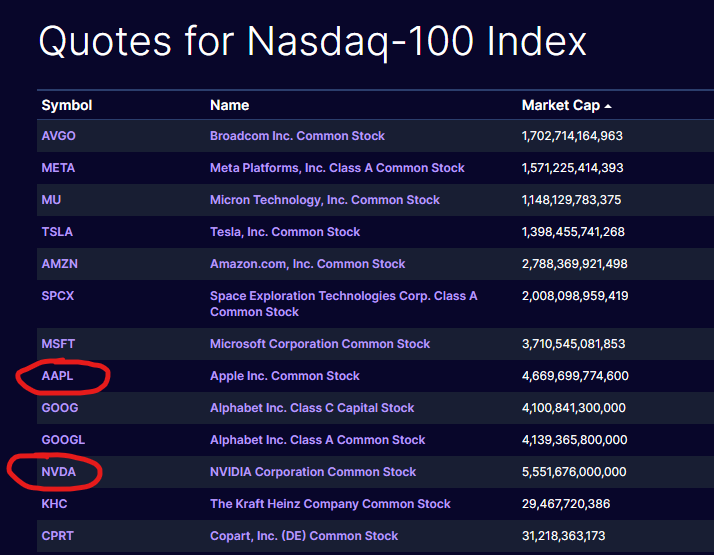Viewport: 714px width, 555px height.
Task: Select Microsoft market cap 3,710,545,081,853
Action: click(574, 344)
